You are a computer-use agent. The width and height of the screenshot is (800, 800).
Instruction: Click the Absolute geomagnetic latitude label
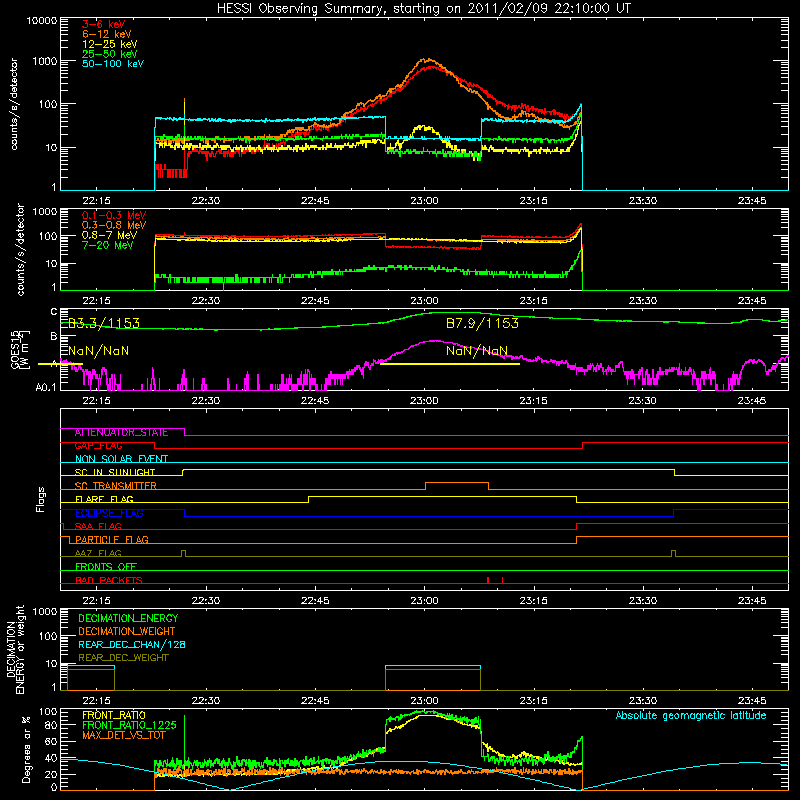pyautogui.click(x=691, y=716)
